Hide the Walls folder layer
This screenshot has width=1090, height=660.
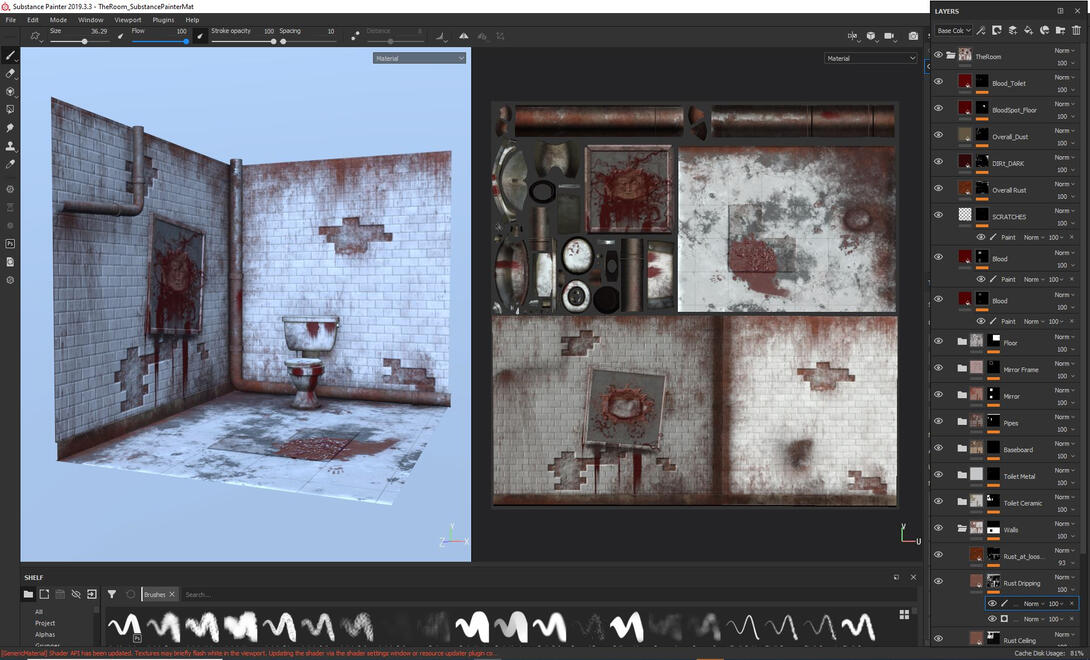[938, 528]
